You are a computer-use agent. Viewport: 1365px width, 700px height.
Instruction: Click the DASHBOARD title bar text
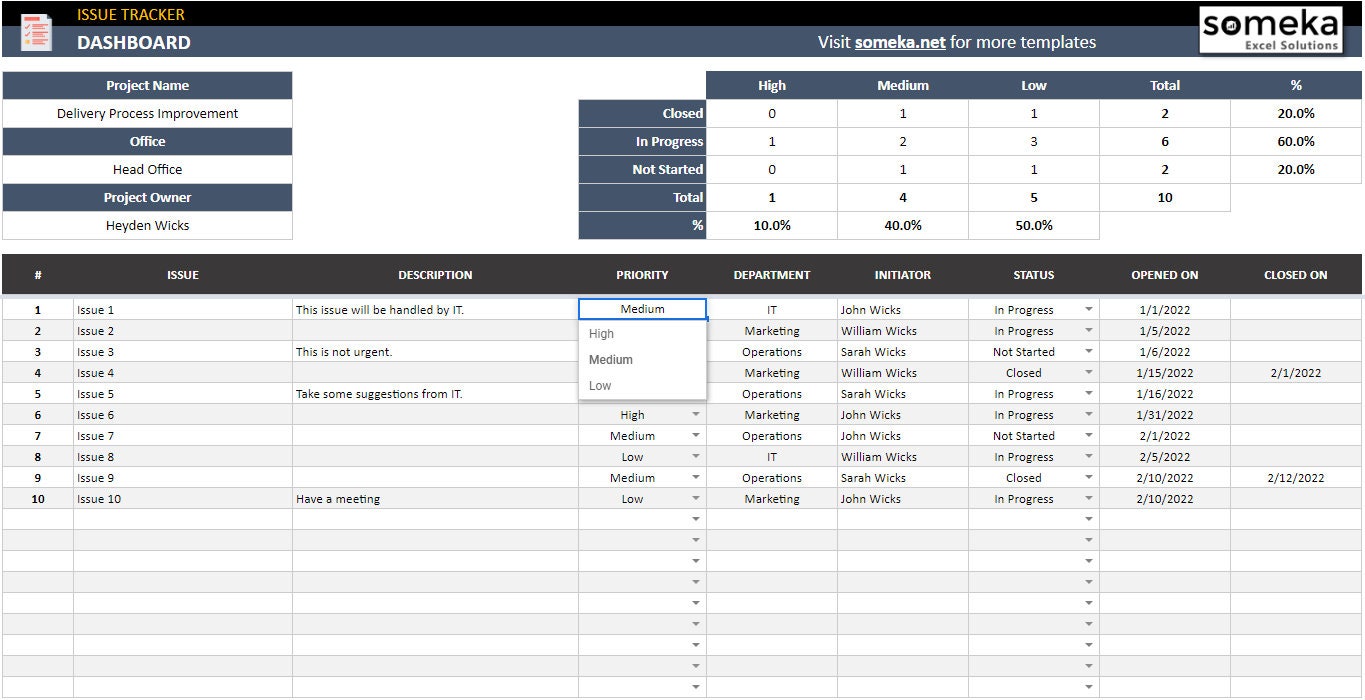134,42
